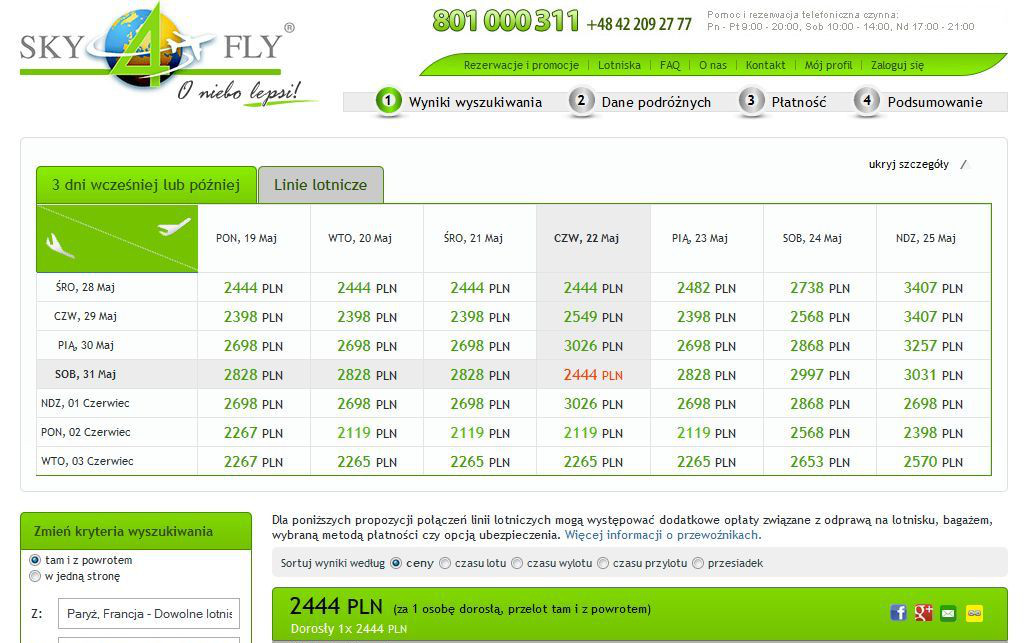Pick 2568 PLN in the CZW 29 Maj row
The image size is (1029, 643).
(820, 317)
